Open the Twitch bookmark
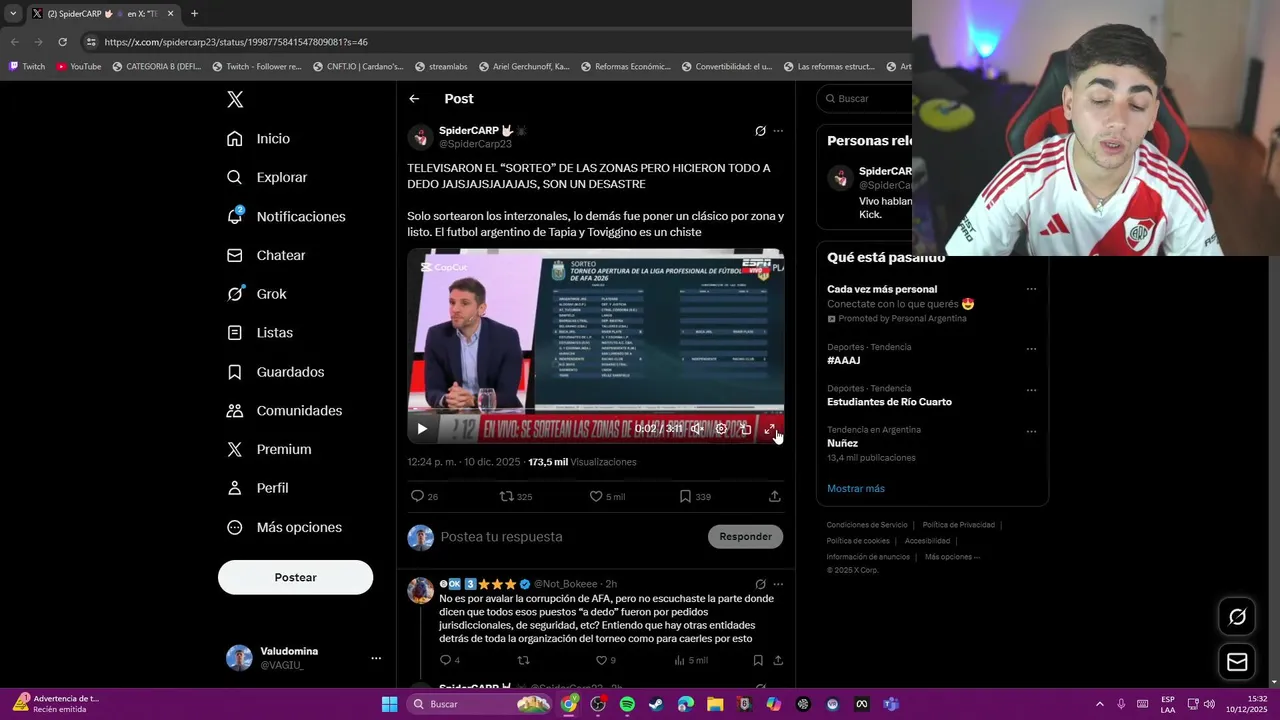The height and width of the screenshot is (720, 1280). click(x=27, y=67)
